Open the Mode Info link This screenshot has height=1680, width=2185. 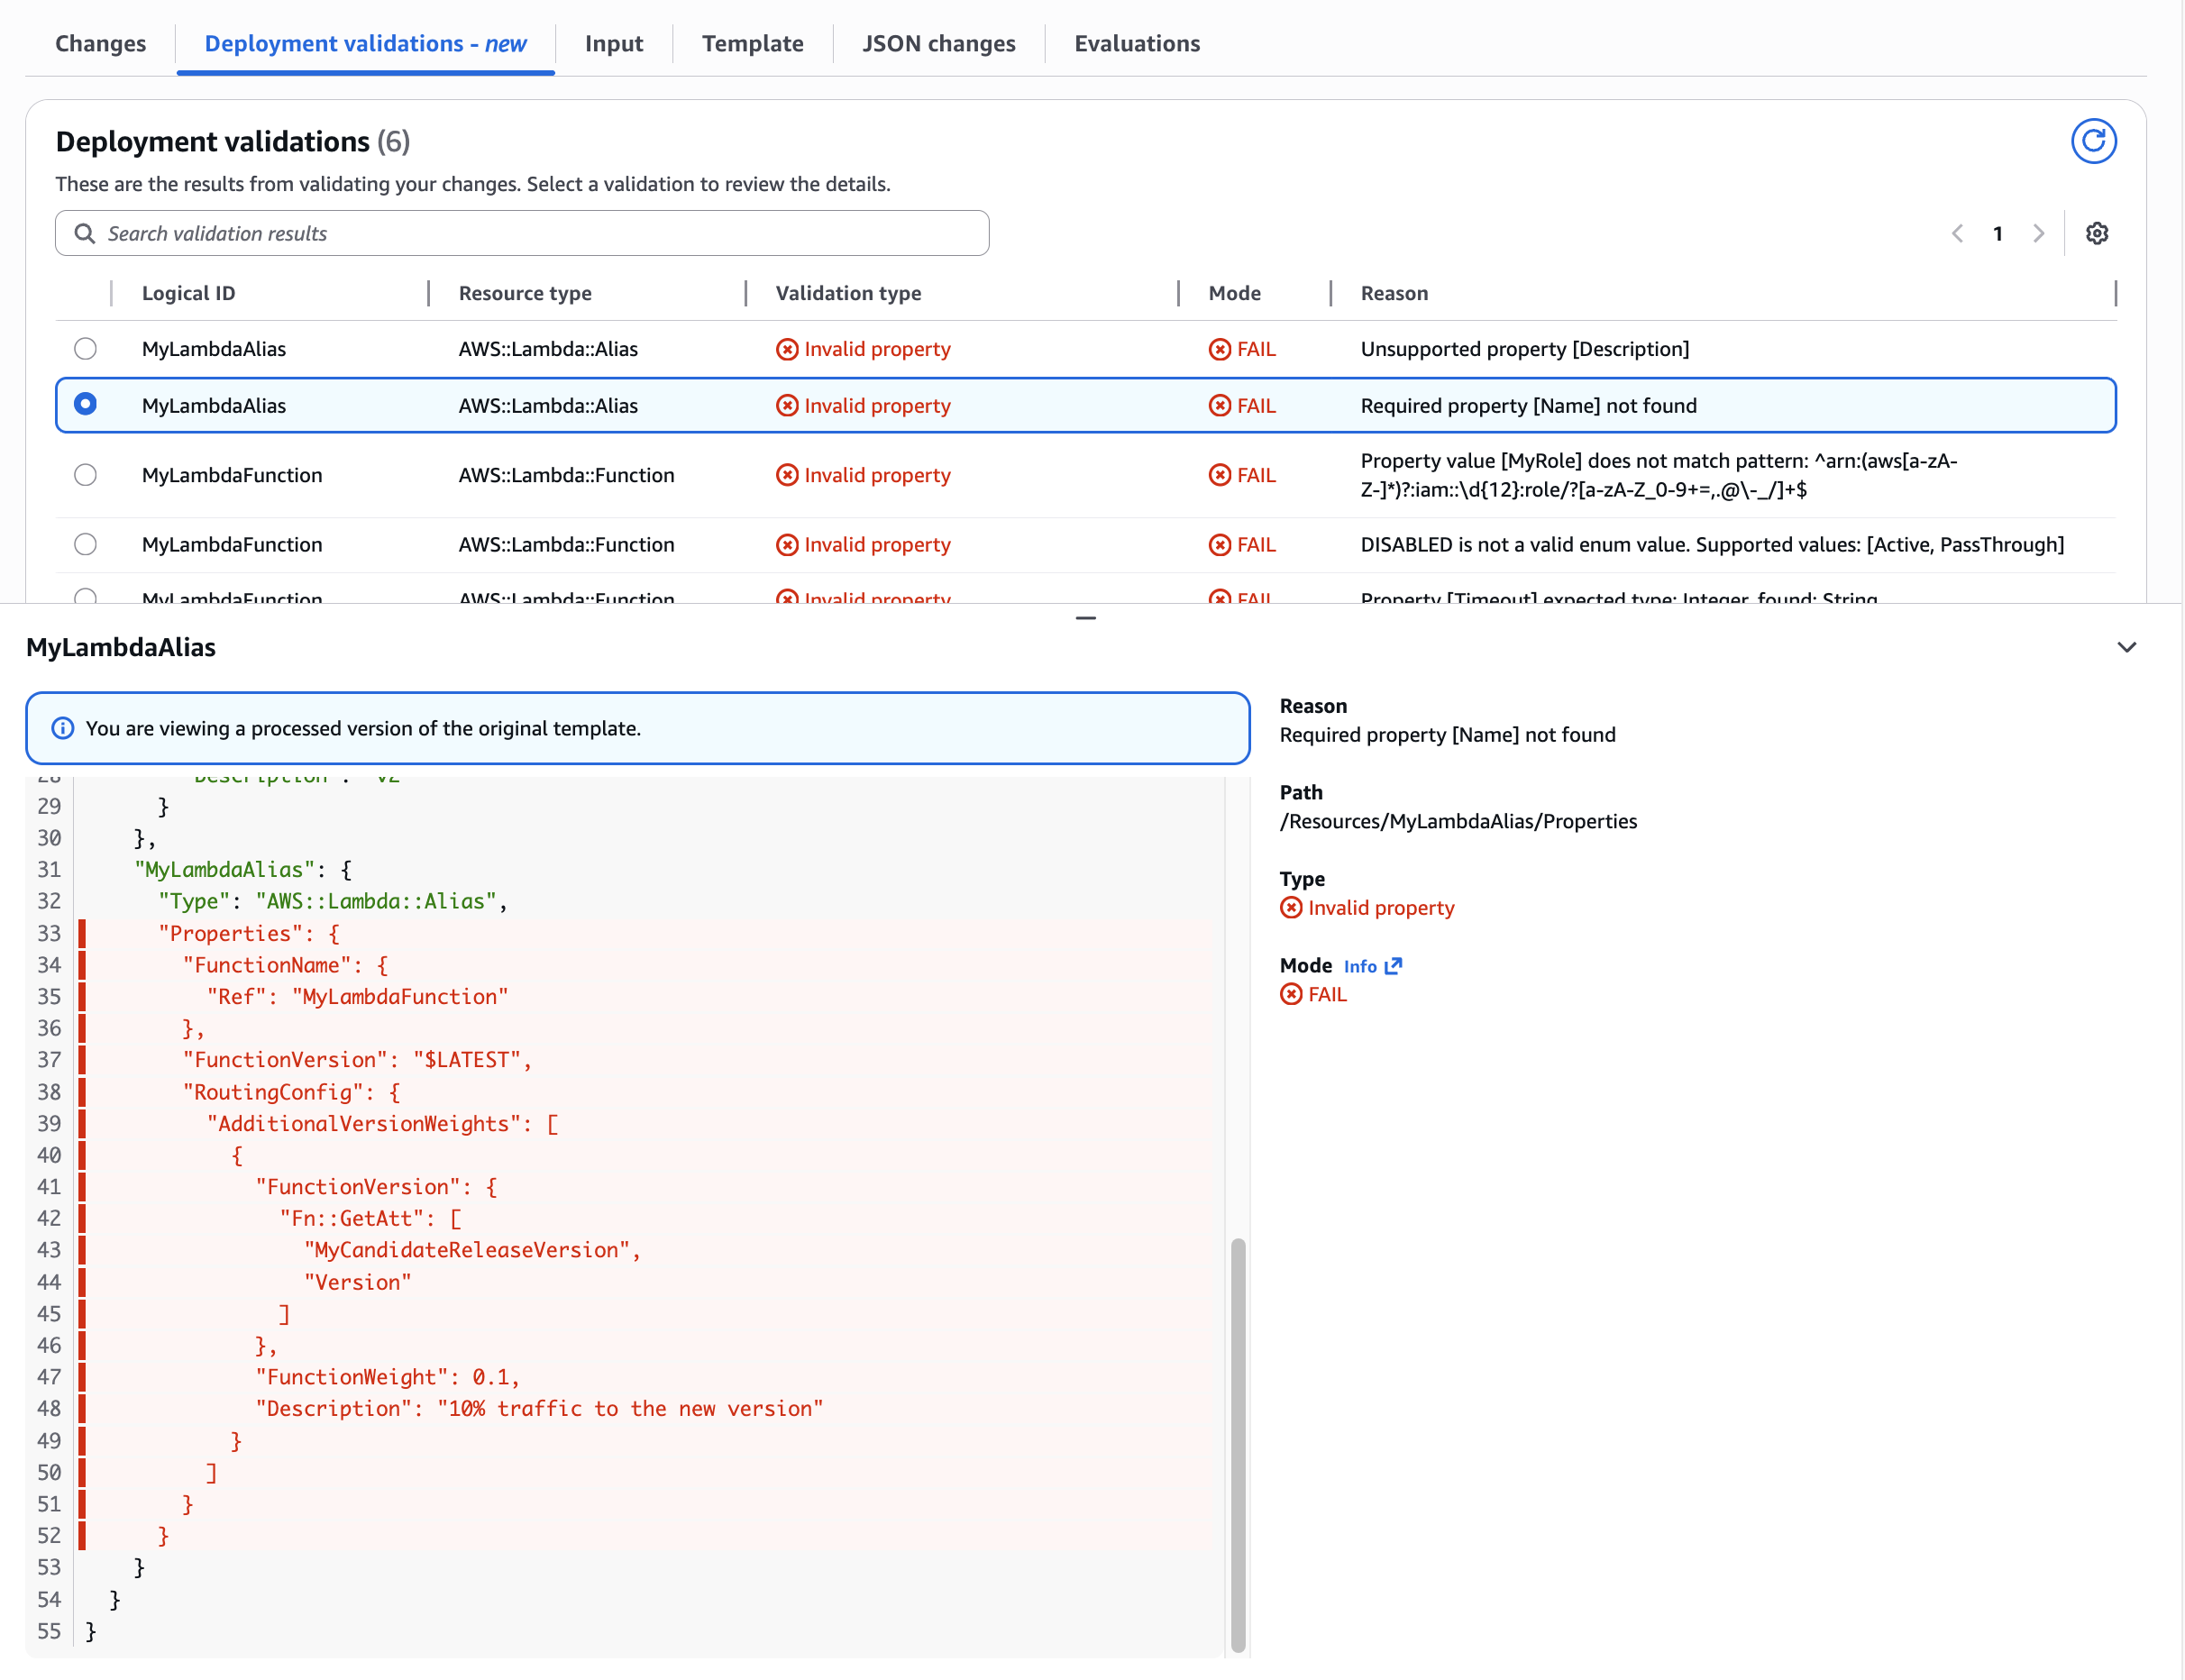pos(1359,966)
